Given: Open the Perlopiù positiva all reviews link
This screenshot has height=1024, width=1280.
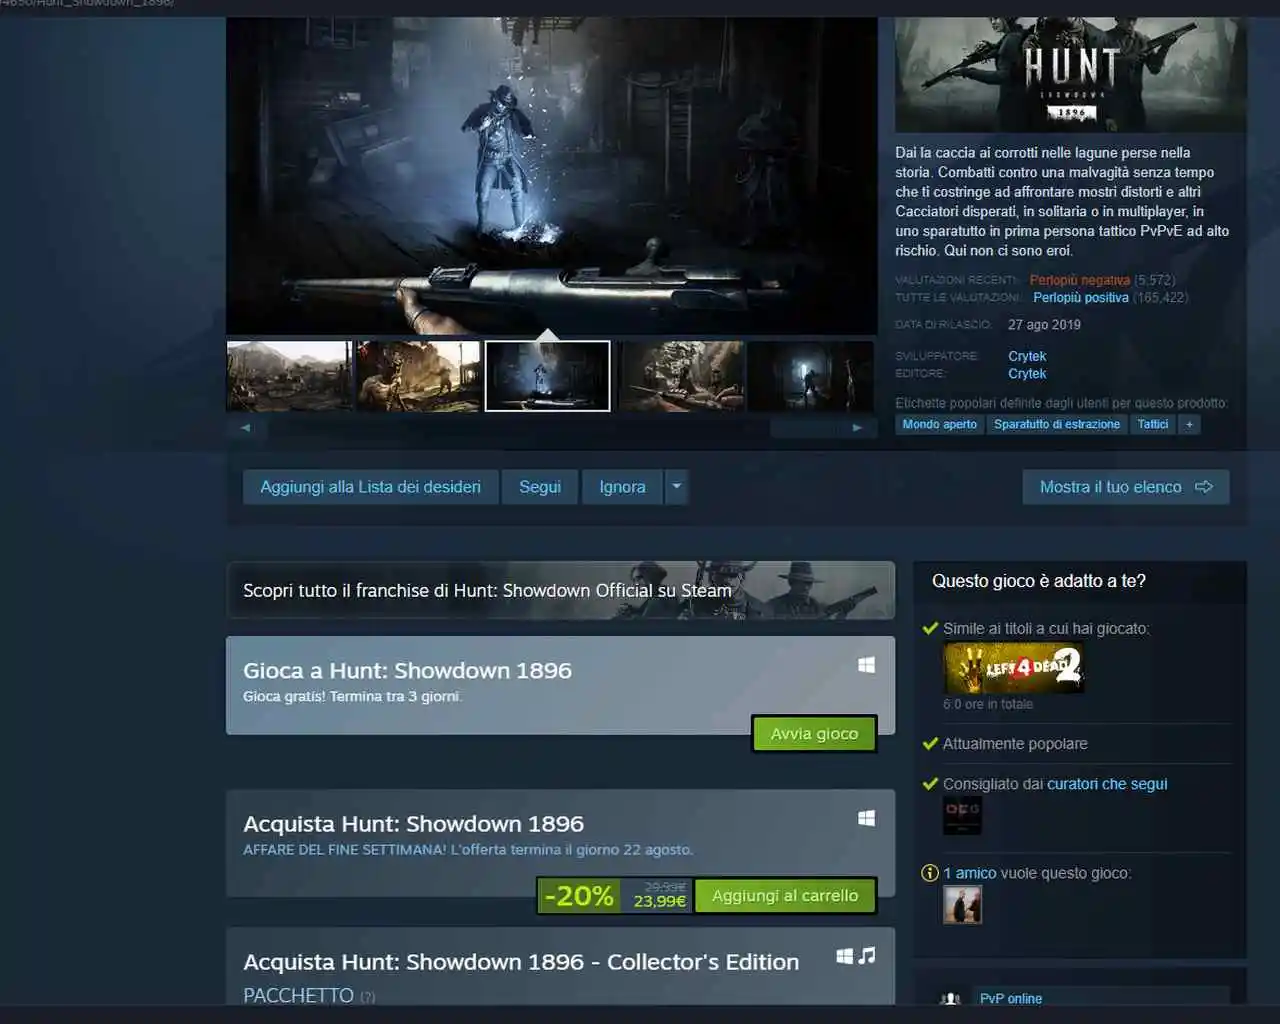Looking at the screenshot, I should (1081, 298).
